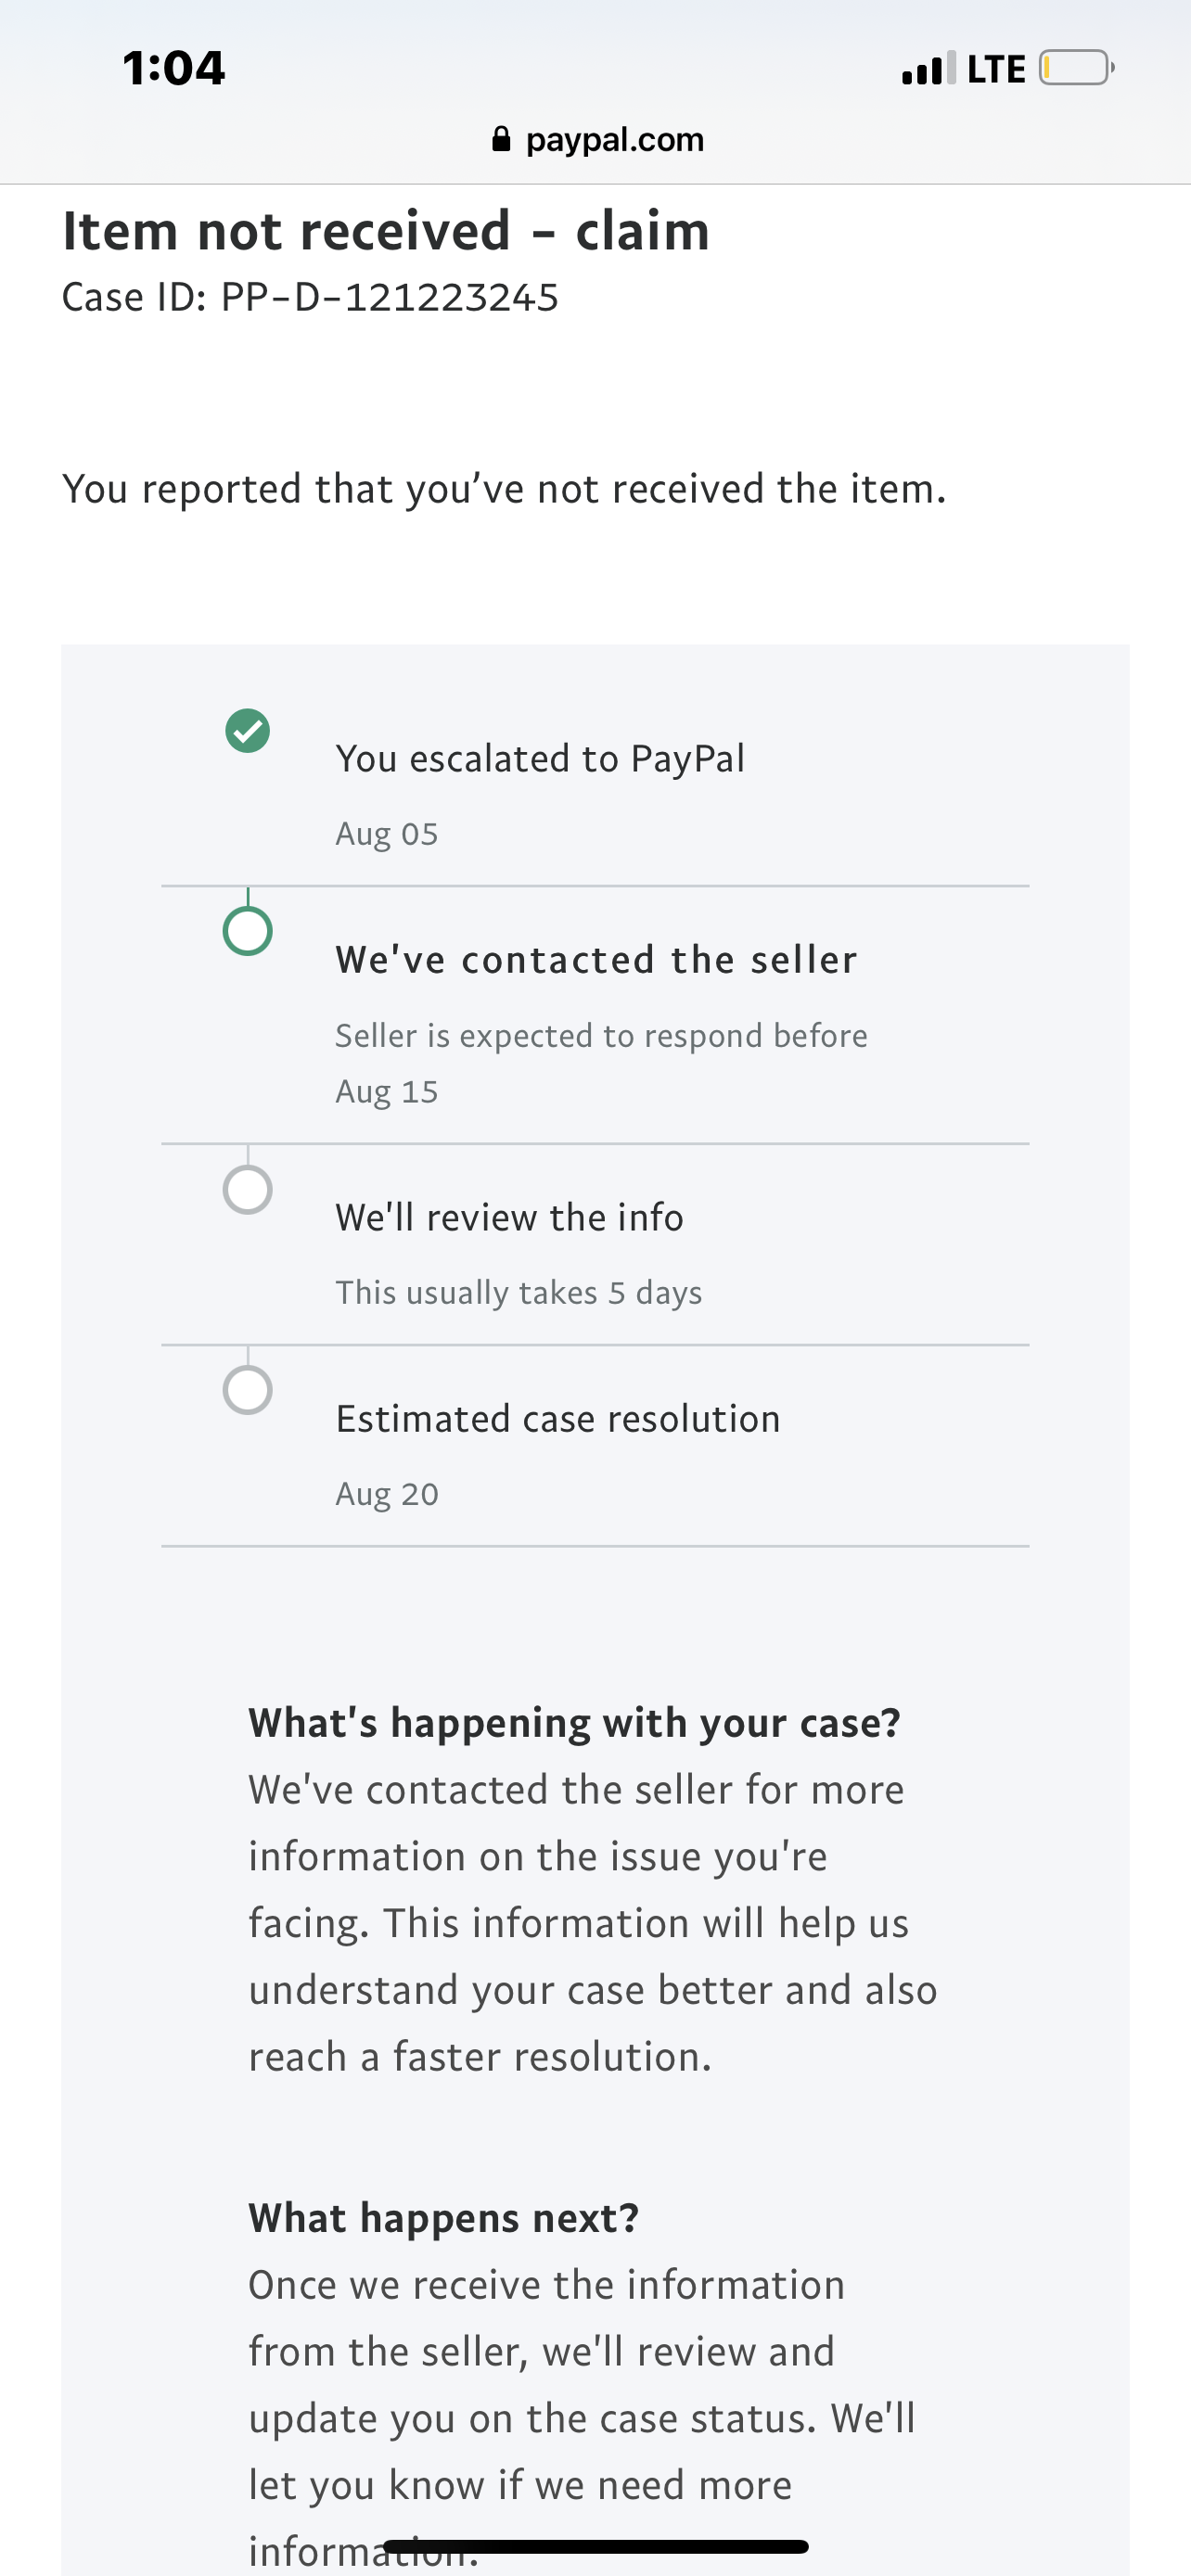This screenshot has width=1191, height=2576.
Task: Tap the 'What's happening with your case?' heading
Action: point(575,1722)
